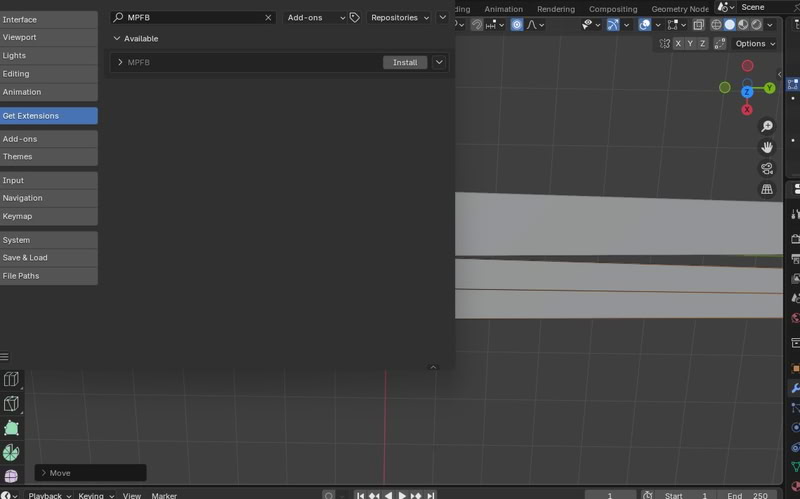Click the tag filter icon beside Add-ons

coord(355,18)
